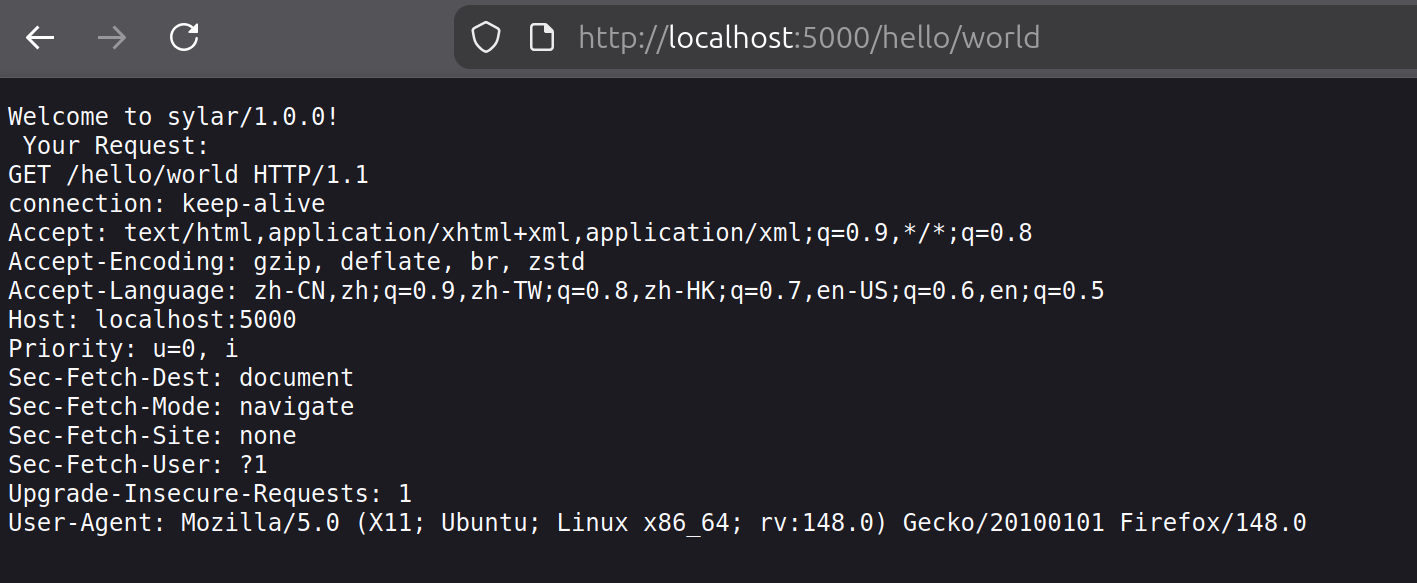Click the 'connection: keep-alive' header line

pos(167,204)
